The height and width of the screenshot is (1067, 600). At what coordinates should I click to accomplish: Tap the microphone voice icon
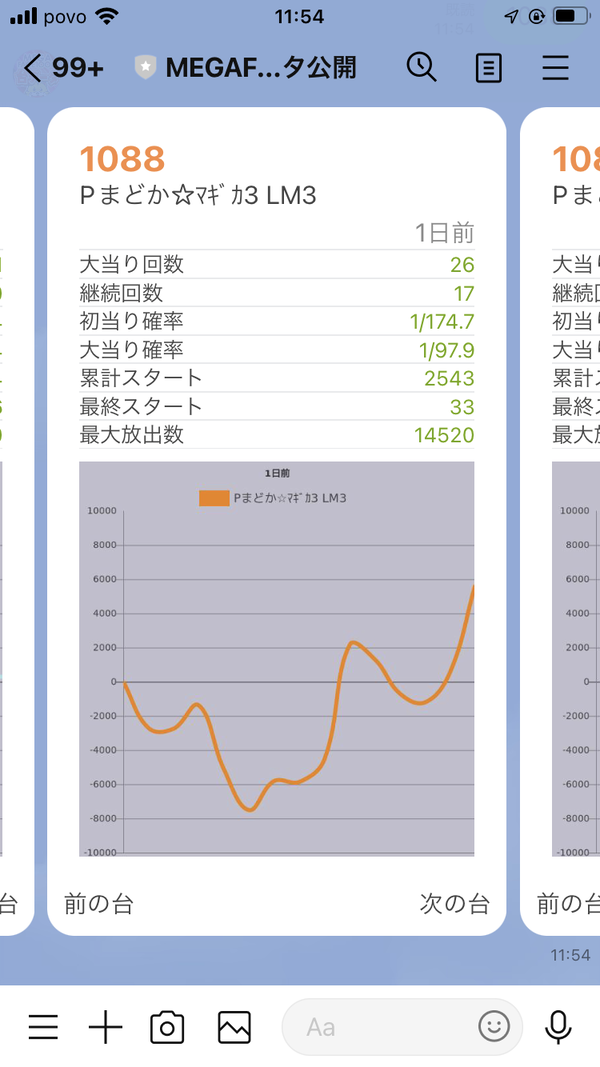[558, 1027]
